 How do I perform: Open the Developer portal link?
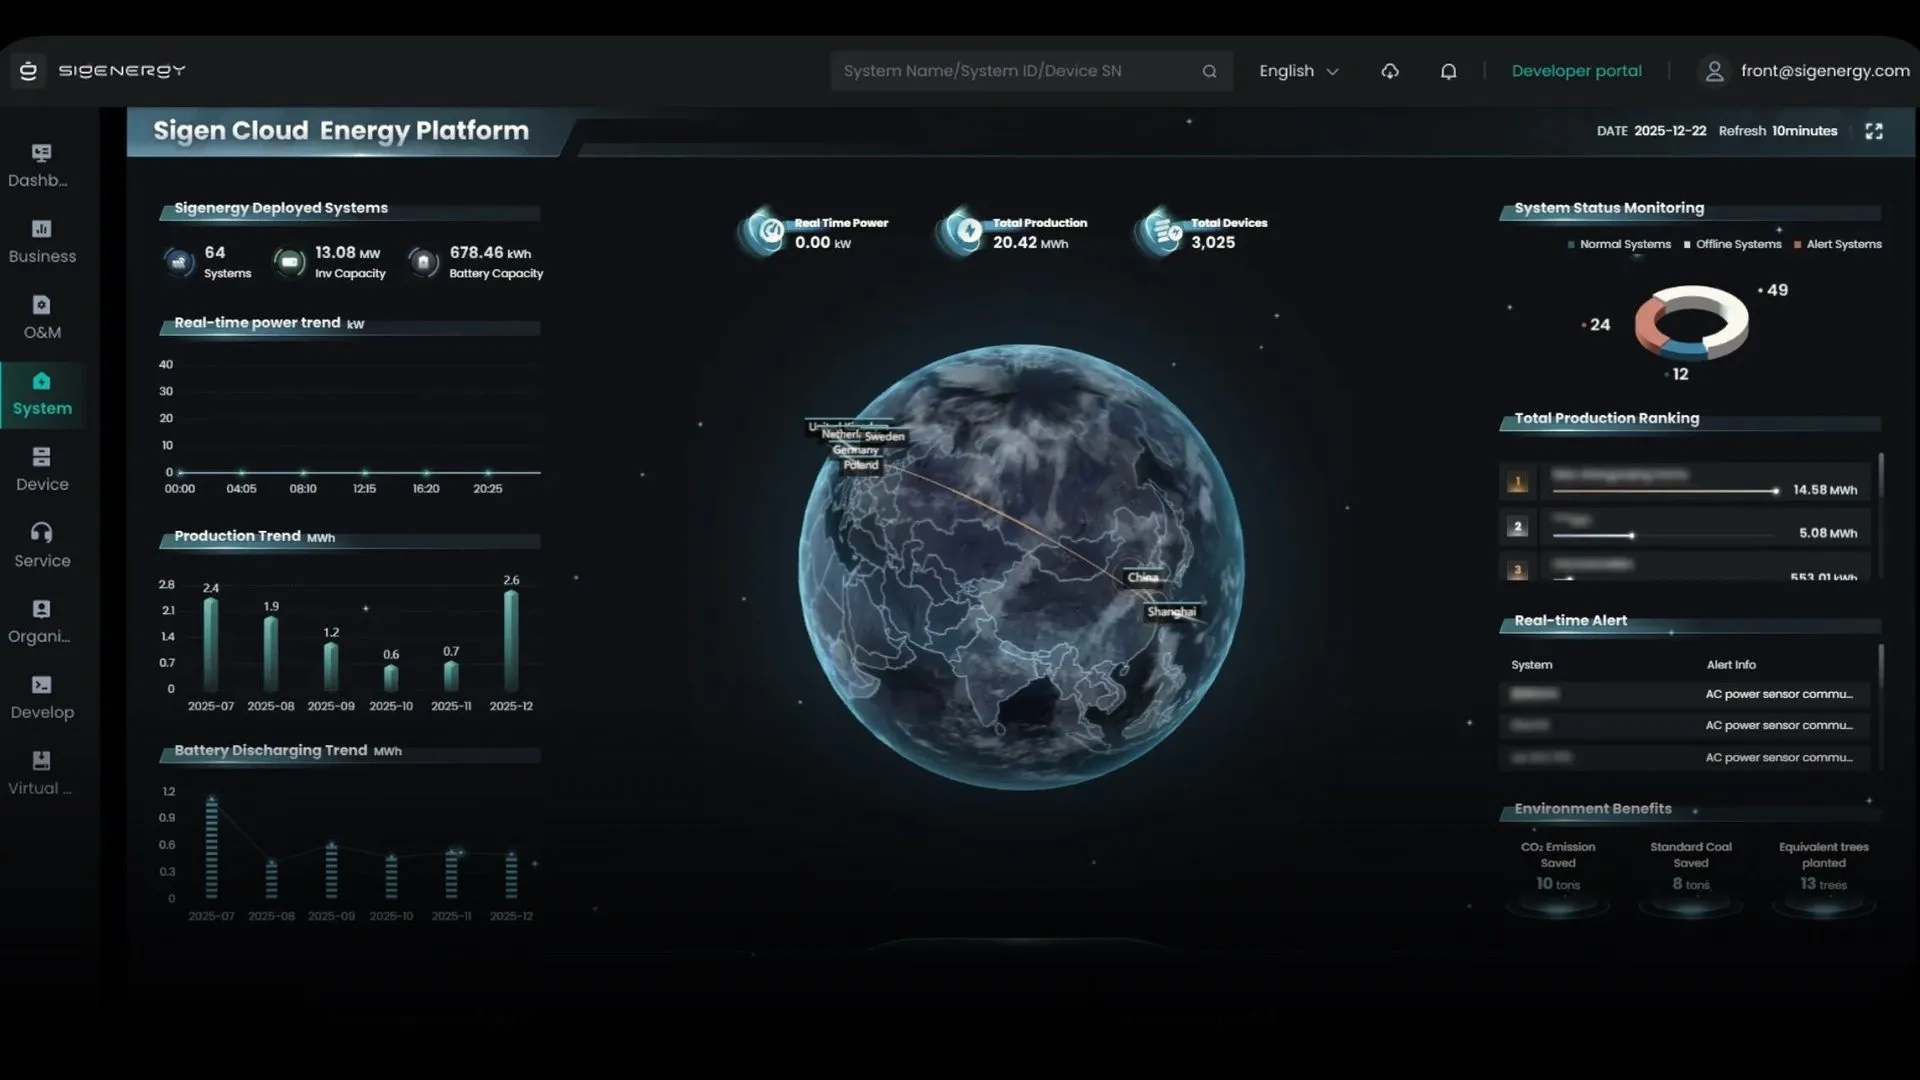1576,71
